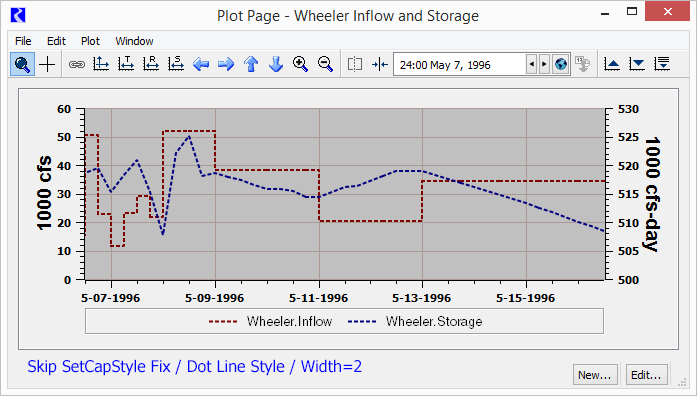Open the File menu
The height and width of the screenshot is (396, 697).
click(23, 41)
